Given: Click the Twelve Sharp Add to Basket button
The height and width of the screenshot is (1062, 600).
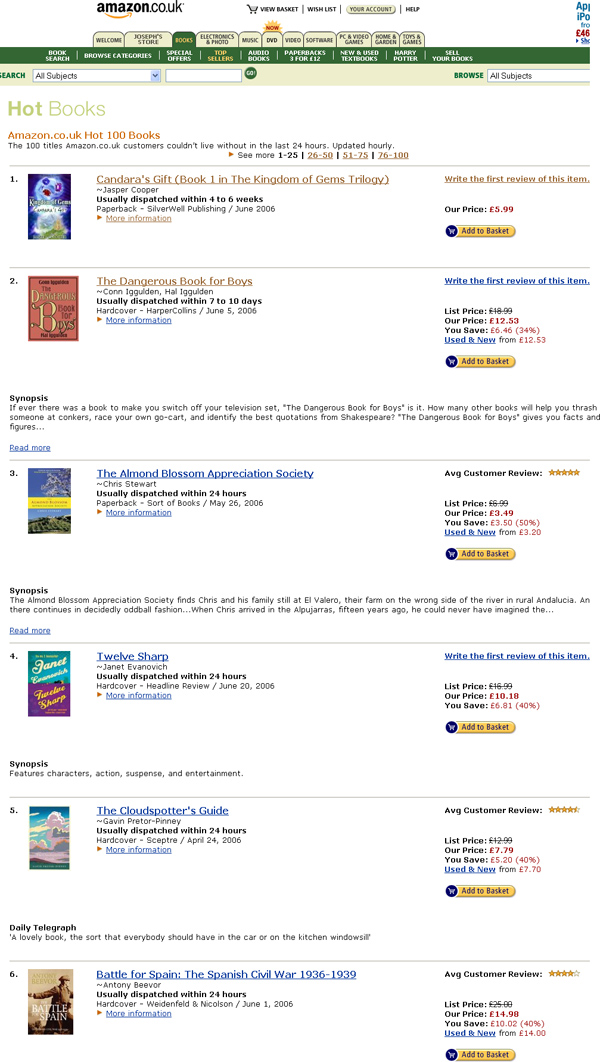Looking at the screenshot, I should click(x=480, y=727).
